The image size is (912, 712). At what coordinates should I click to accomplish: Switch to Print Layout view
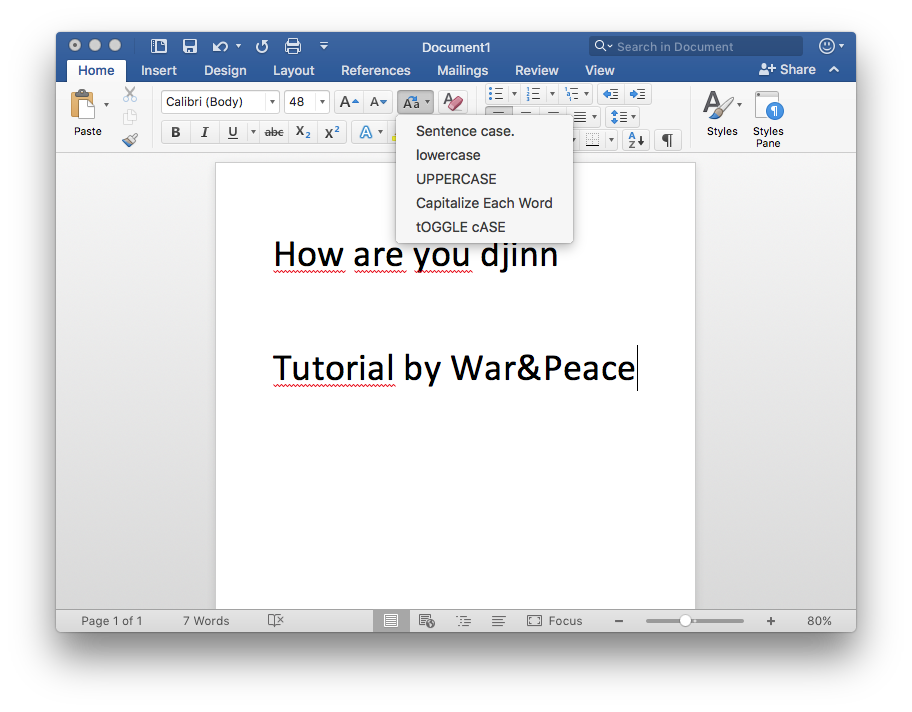pos(391,621)
